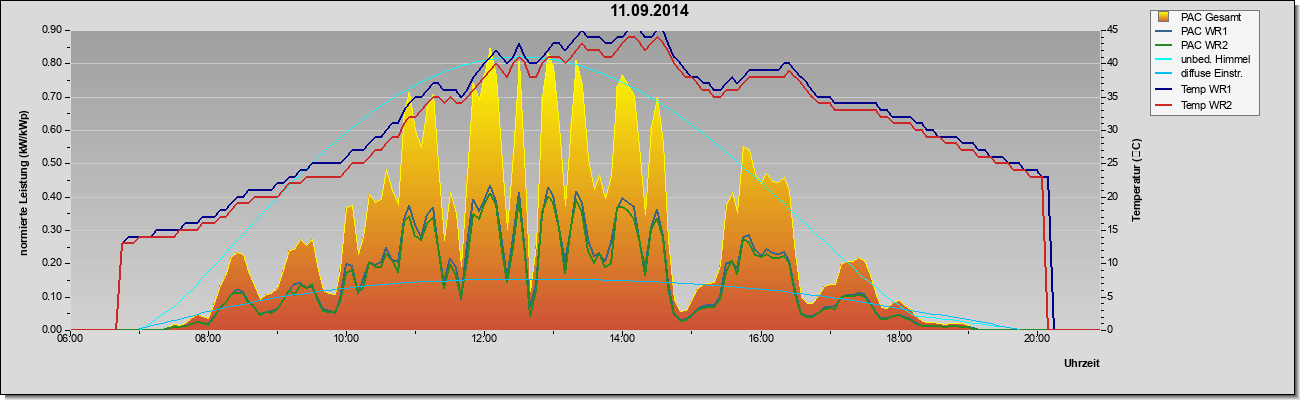Click the 12:00 time axis label

click(x=484, y=338)
